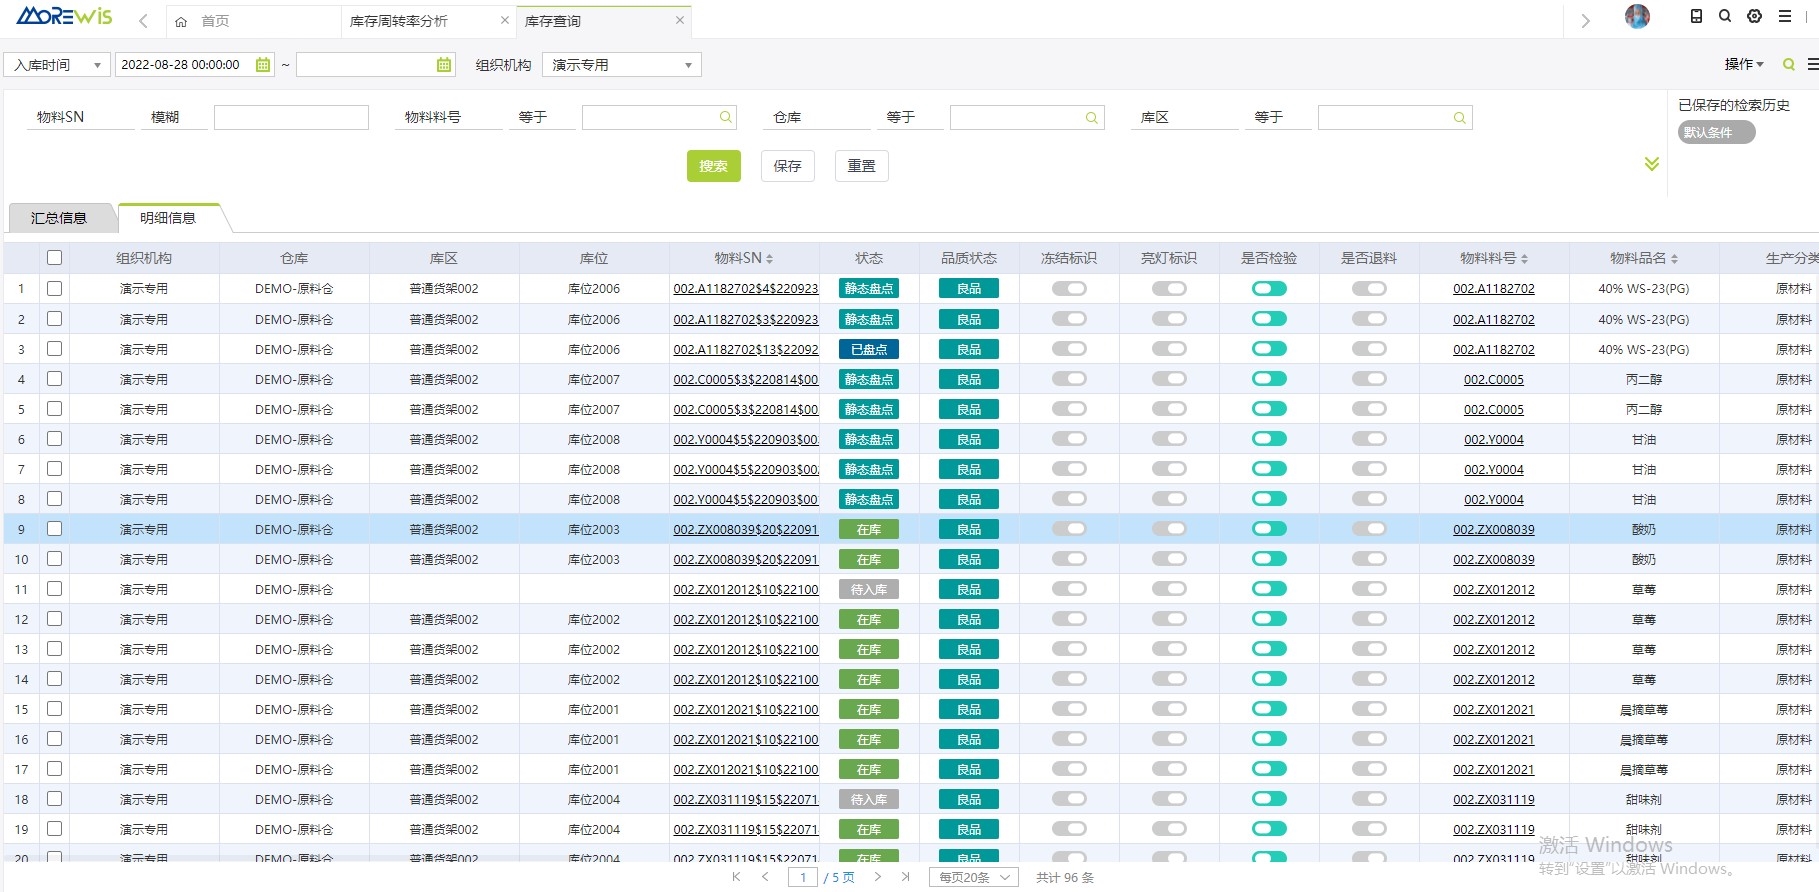Toggle the 冻结标识 switch in row 5
The height and width of the screenshot is (892, 1819).
click(1069, 409)
